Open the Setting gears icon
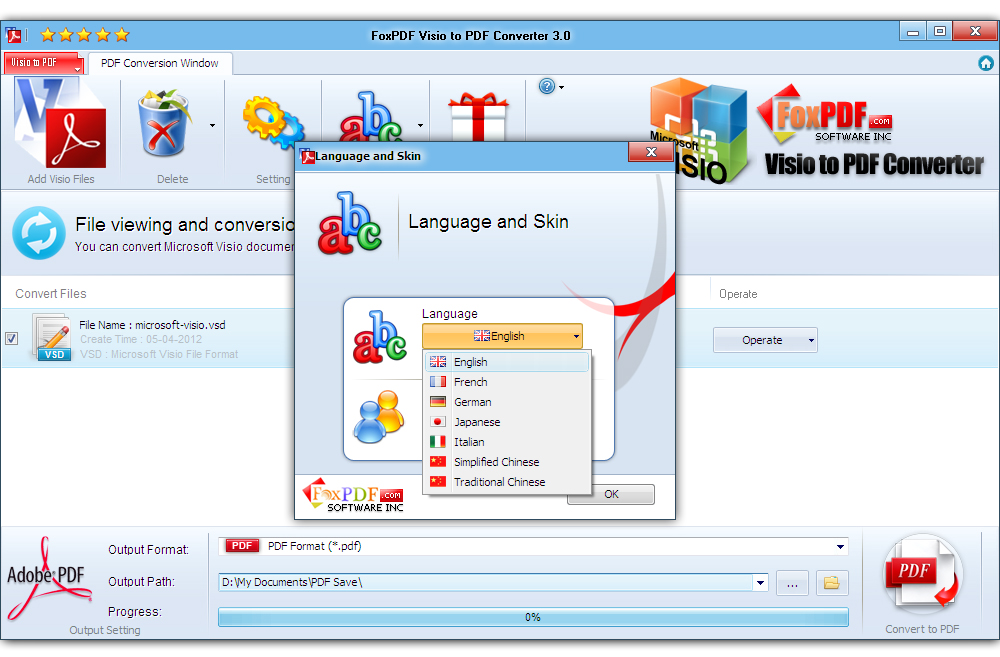The width and height of the screenshot is (1000, 657). coord(274,121)
